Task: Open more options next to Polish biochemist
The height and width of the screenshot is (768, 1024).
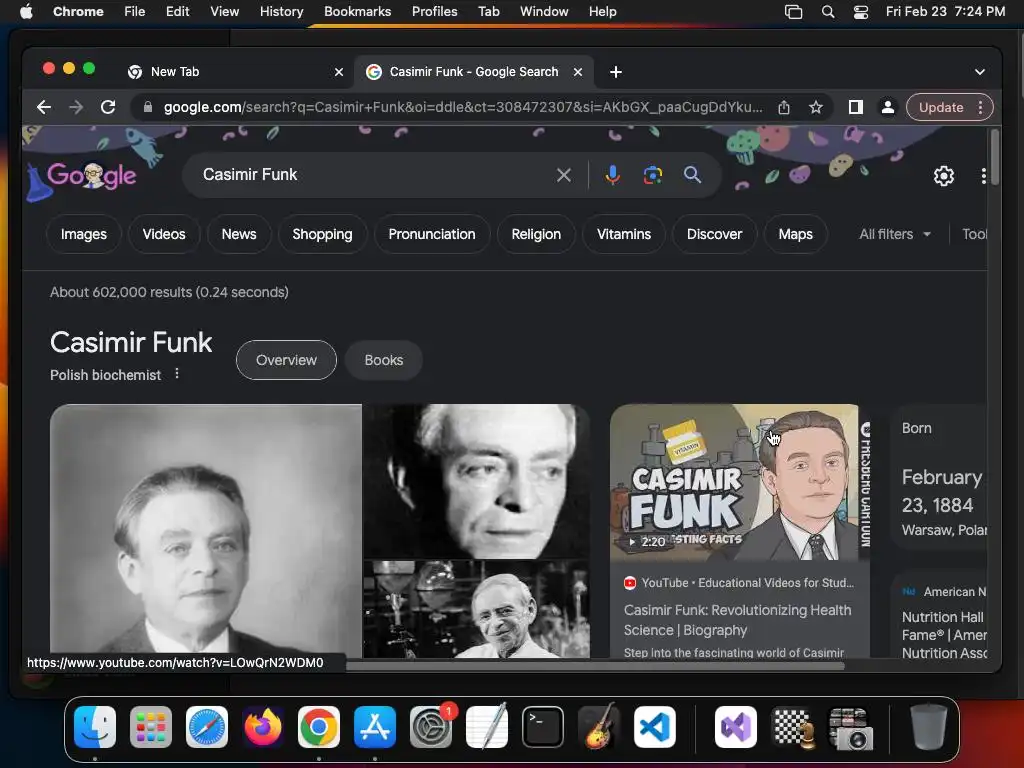Action: [x=177, y=374]
